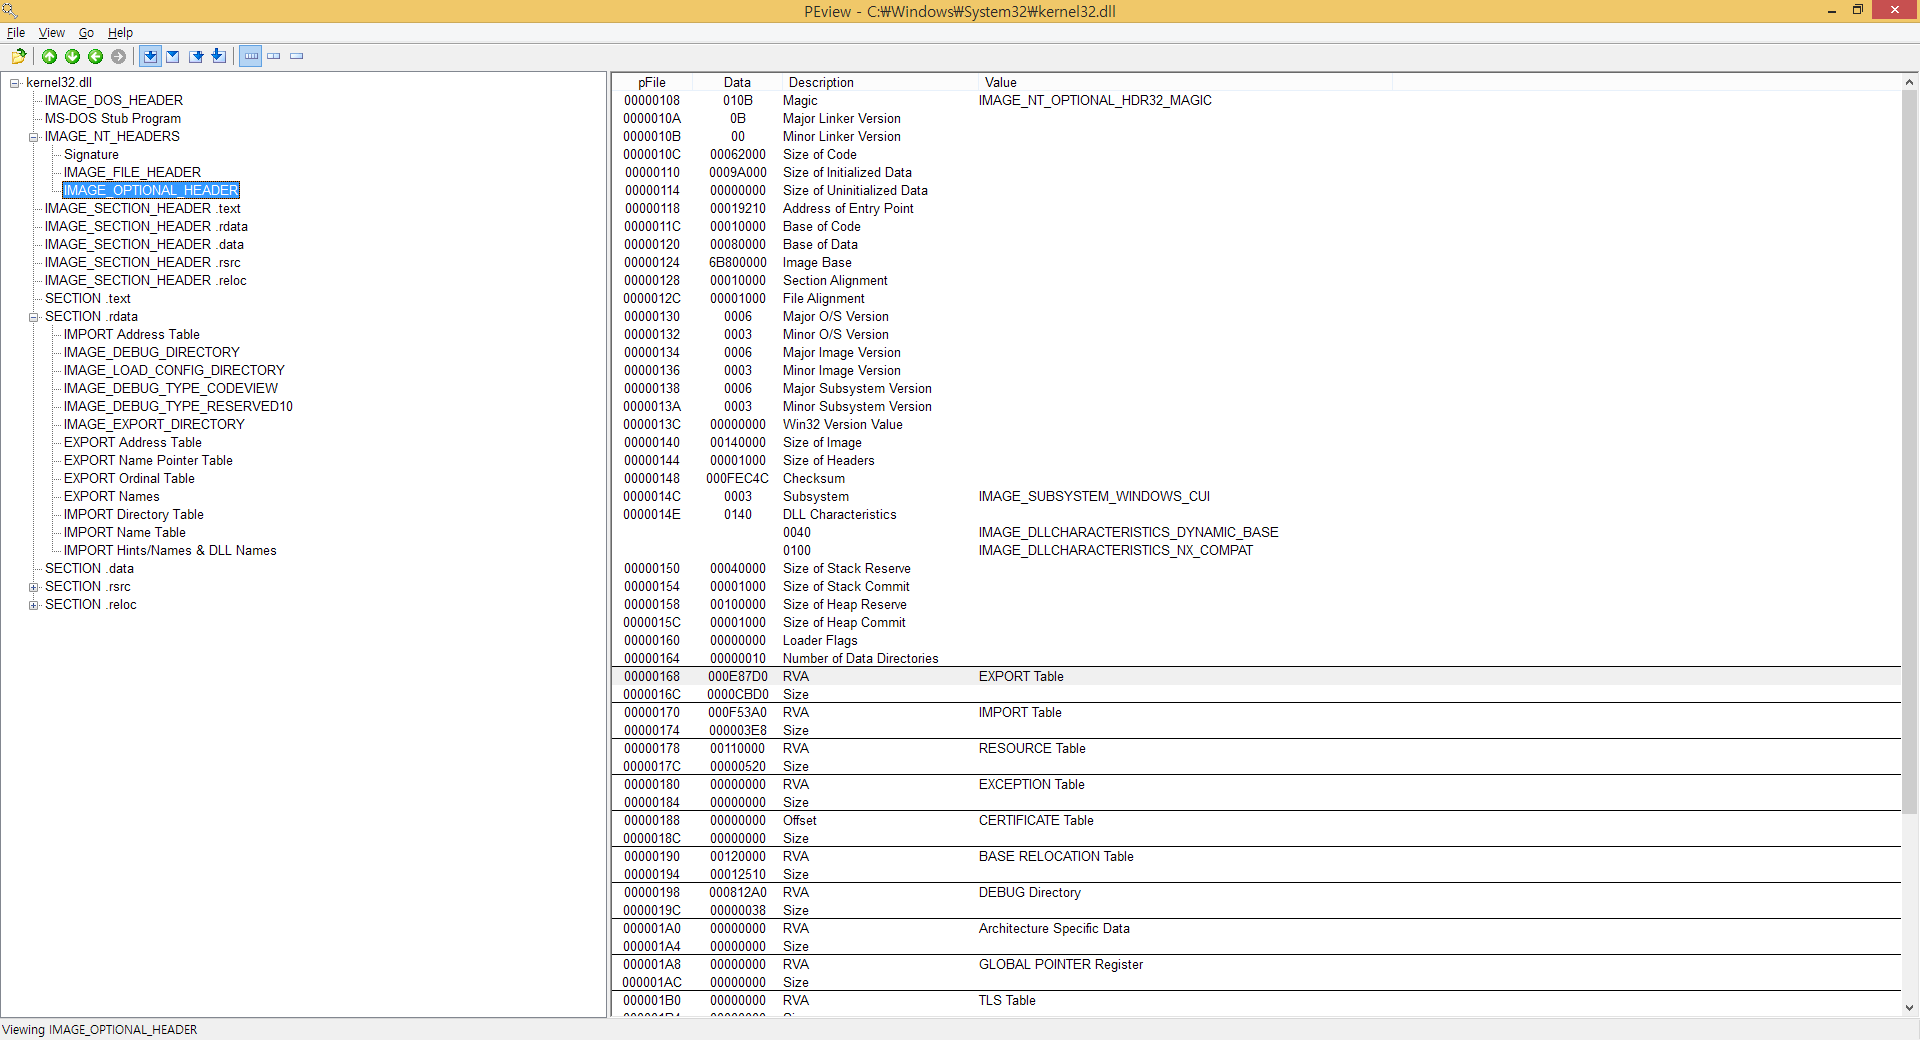The width and height of the screenshot is (1920, 1040).
Task: Click the green down arrow navigation icon
Action: click(x=72, y=56)
